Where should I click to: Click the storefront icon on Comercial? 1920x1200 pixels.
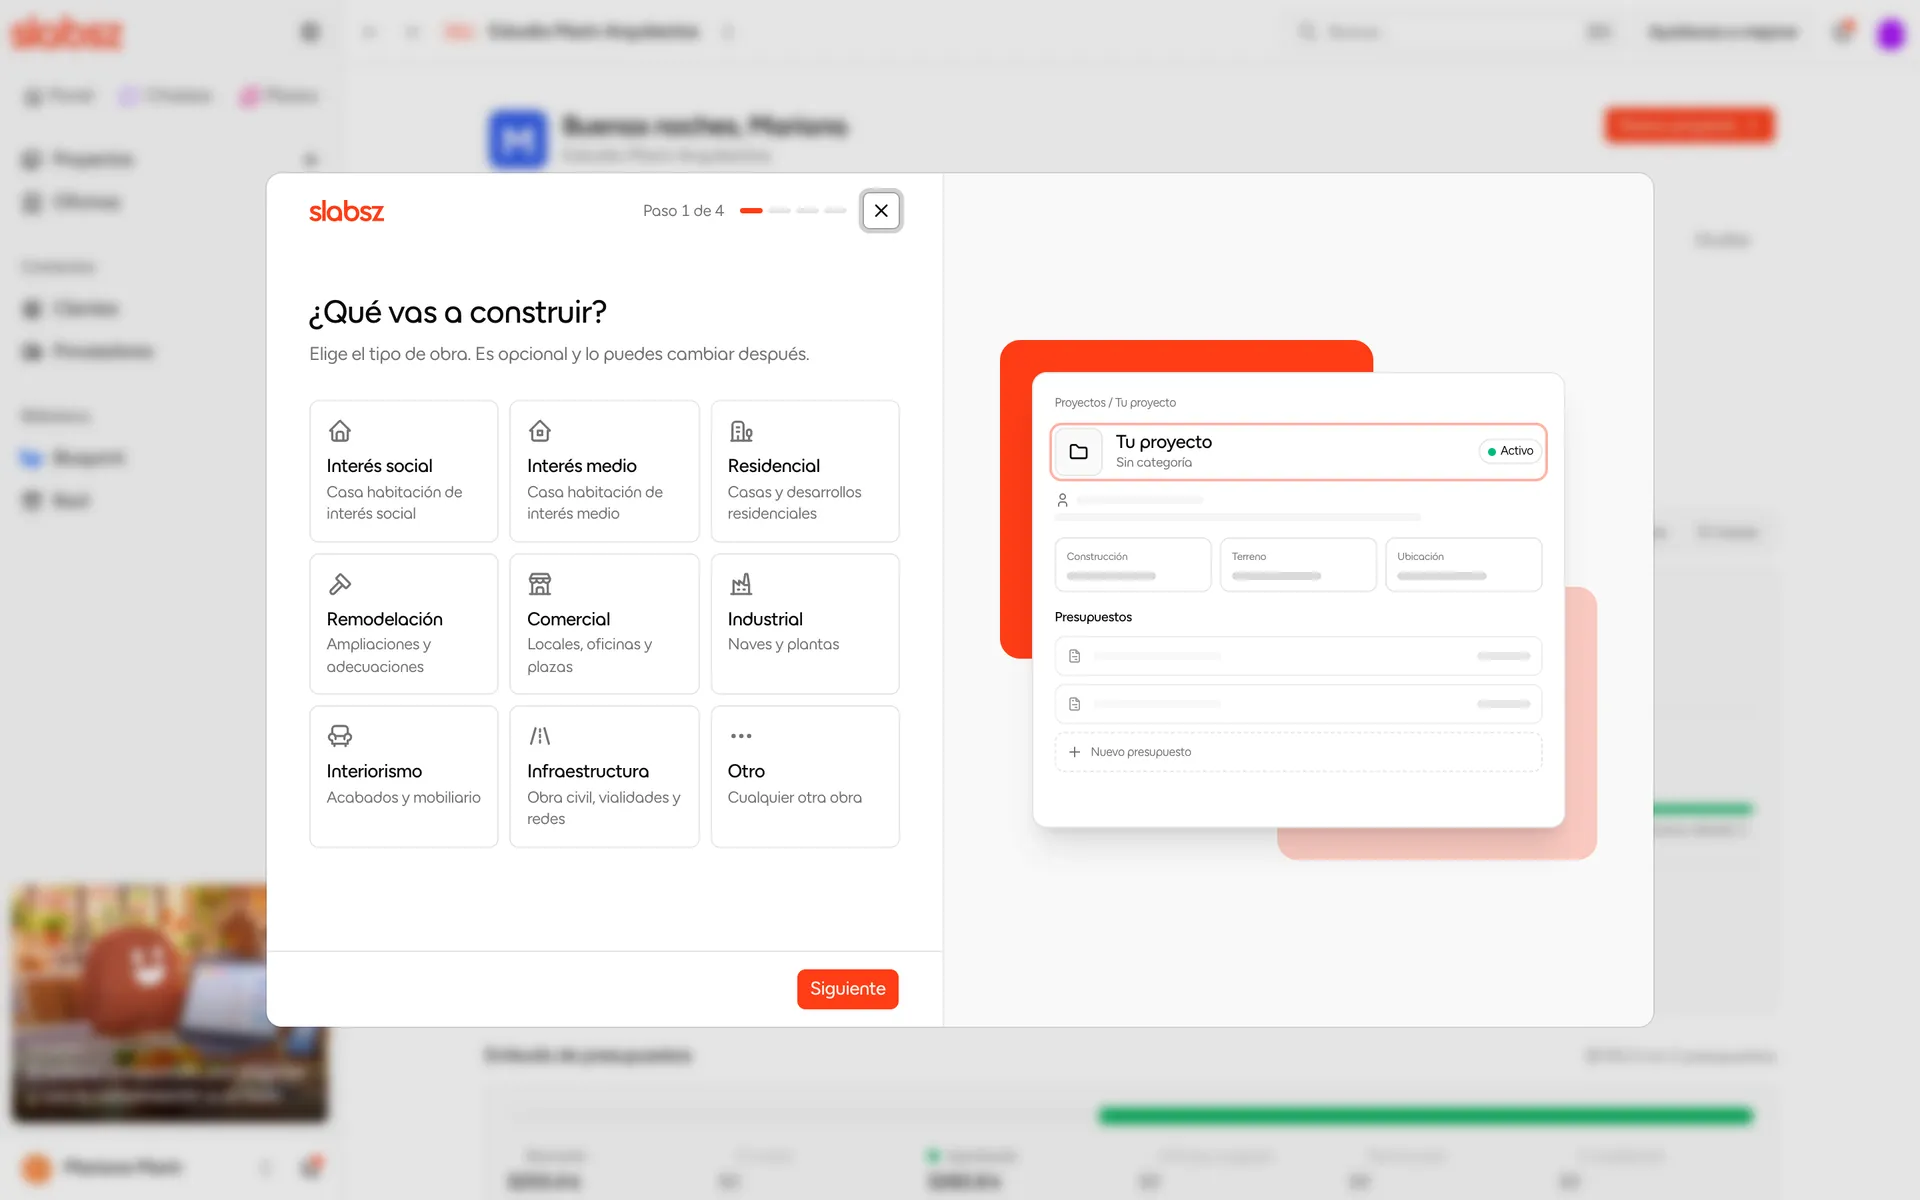(x=540, y=584)
